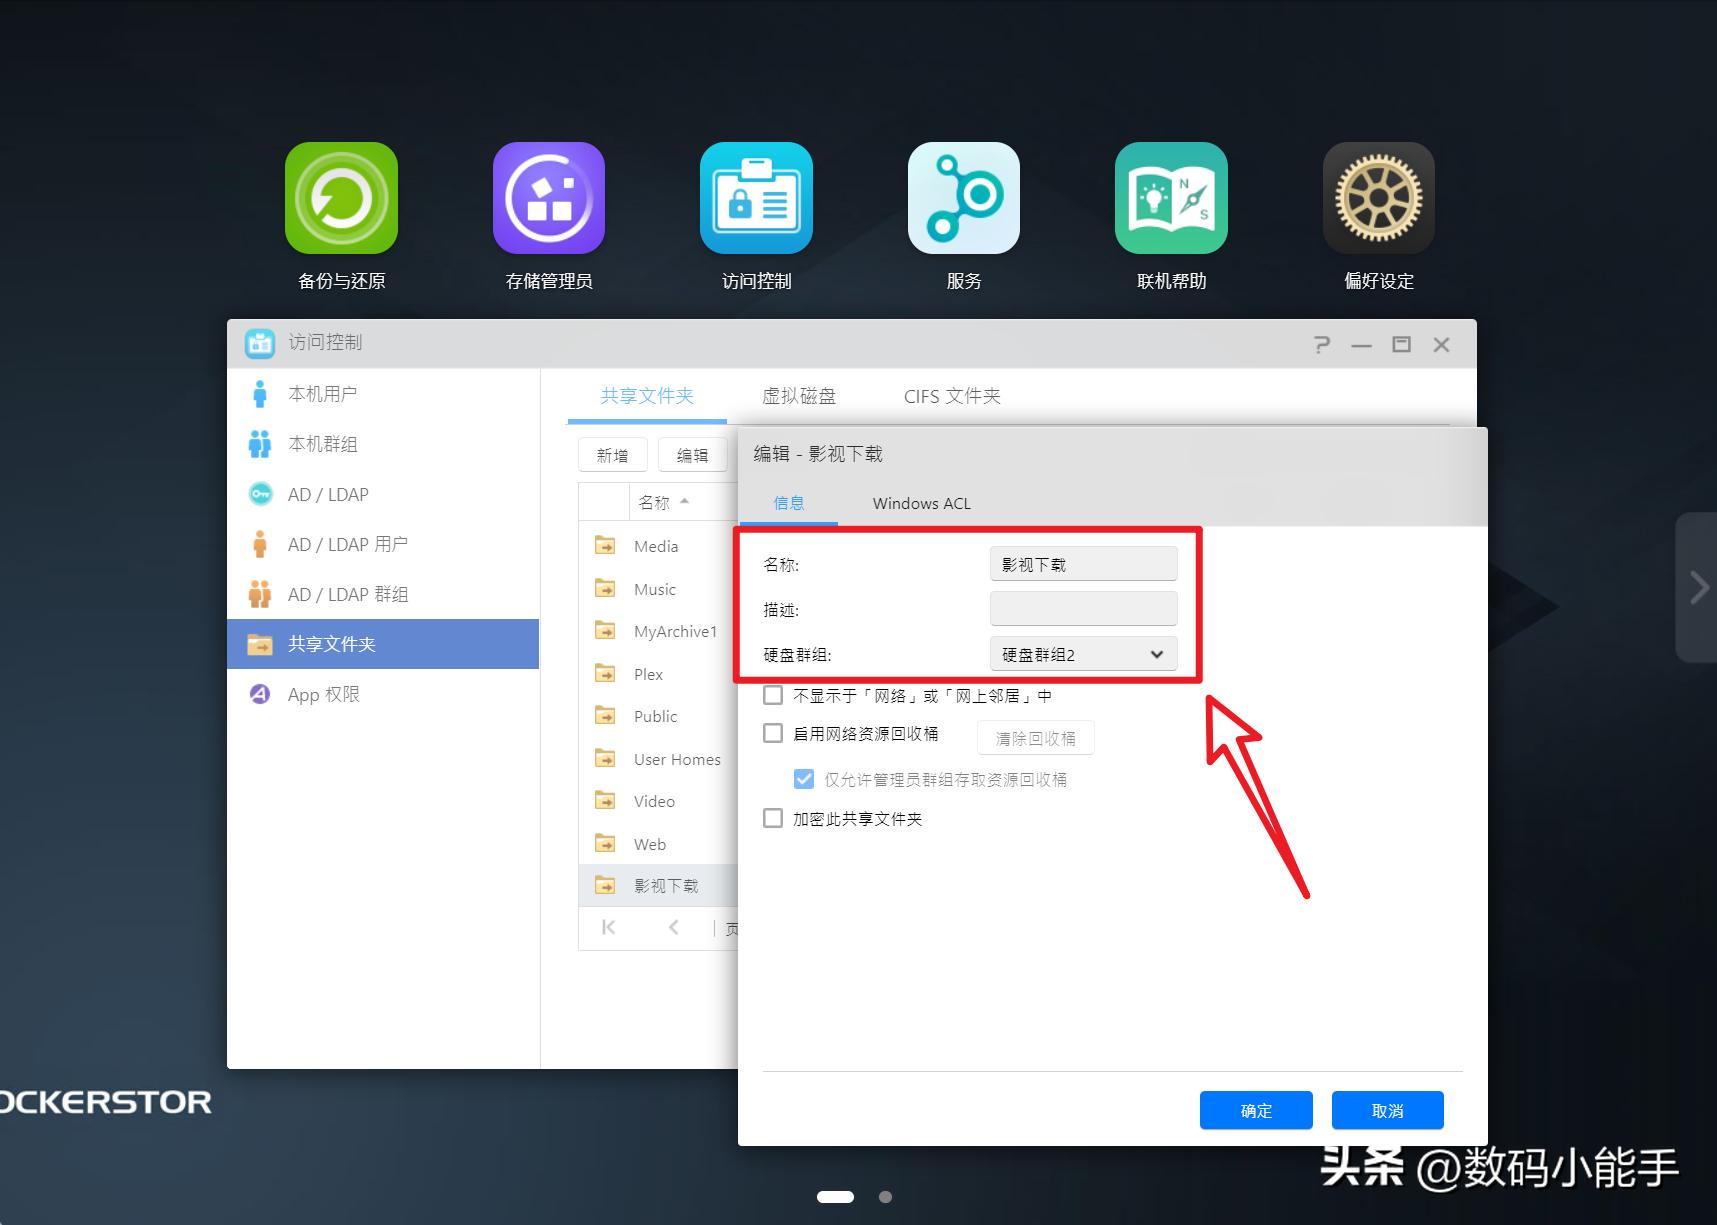Click the right-edge chevron for next page

1697,588
